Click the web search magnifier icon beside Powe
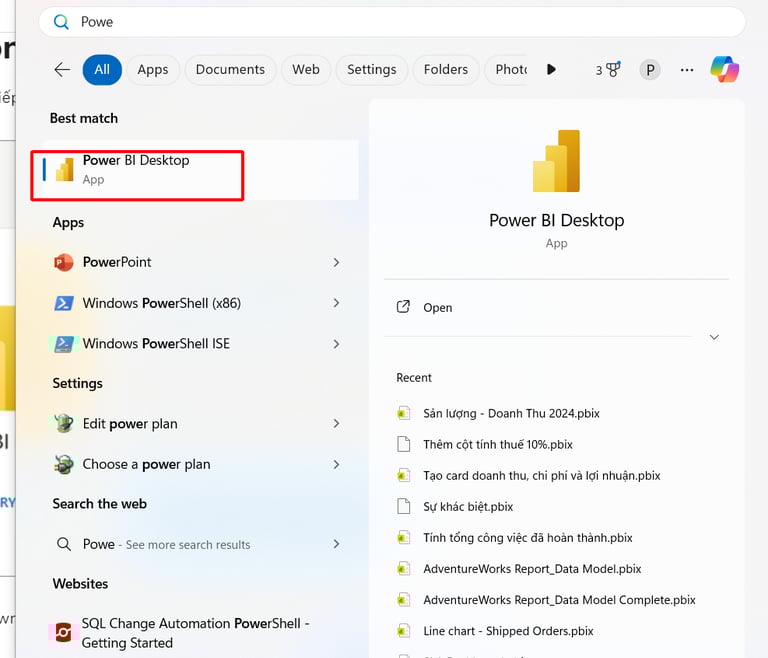 (64, 544)
